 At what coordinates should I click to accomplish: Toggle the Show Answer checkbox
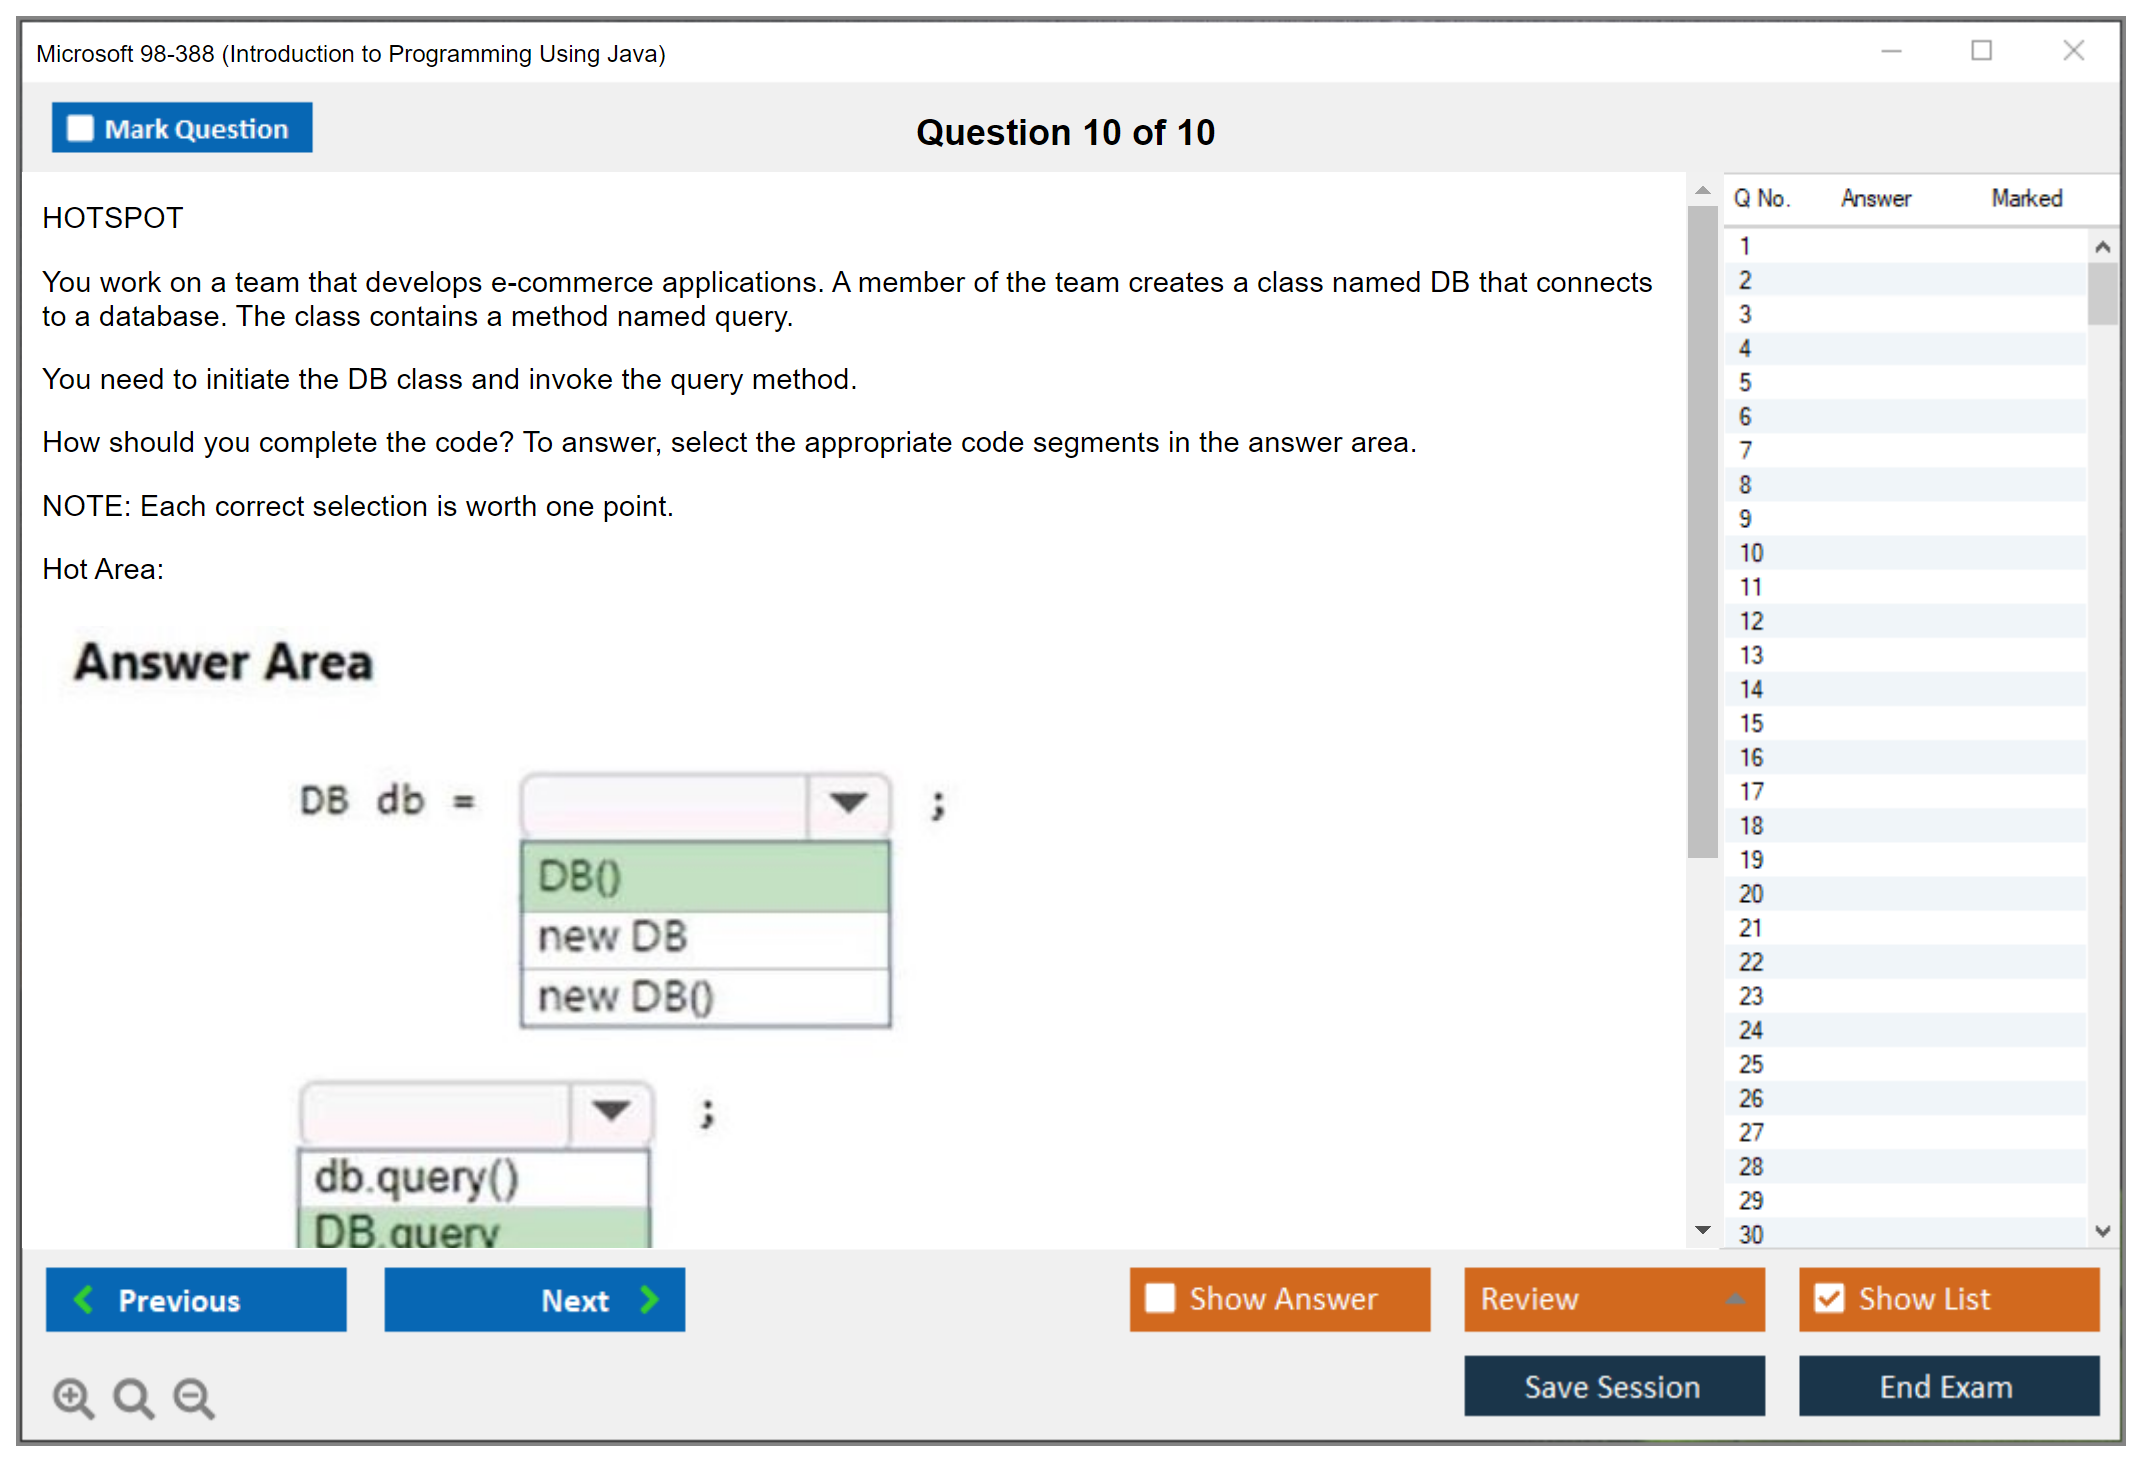point(1160,1299)
